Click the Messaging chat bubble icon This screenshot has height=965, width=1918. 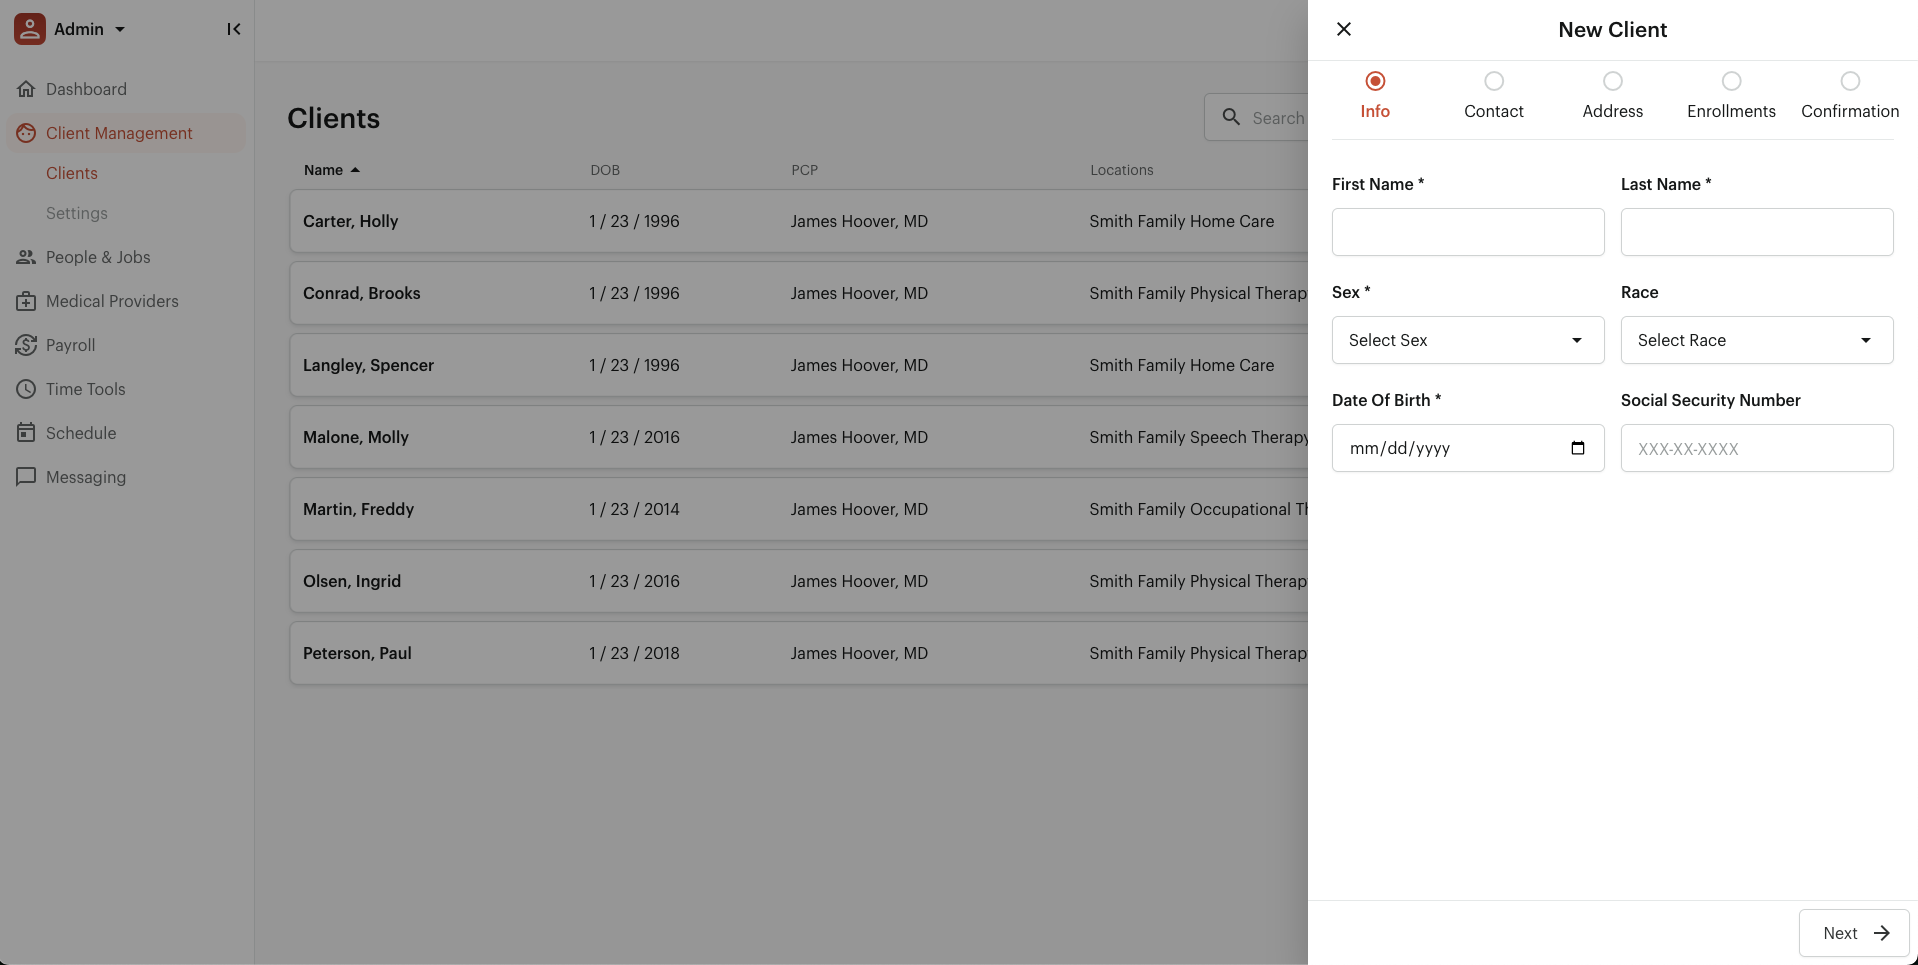(26, 477)
